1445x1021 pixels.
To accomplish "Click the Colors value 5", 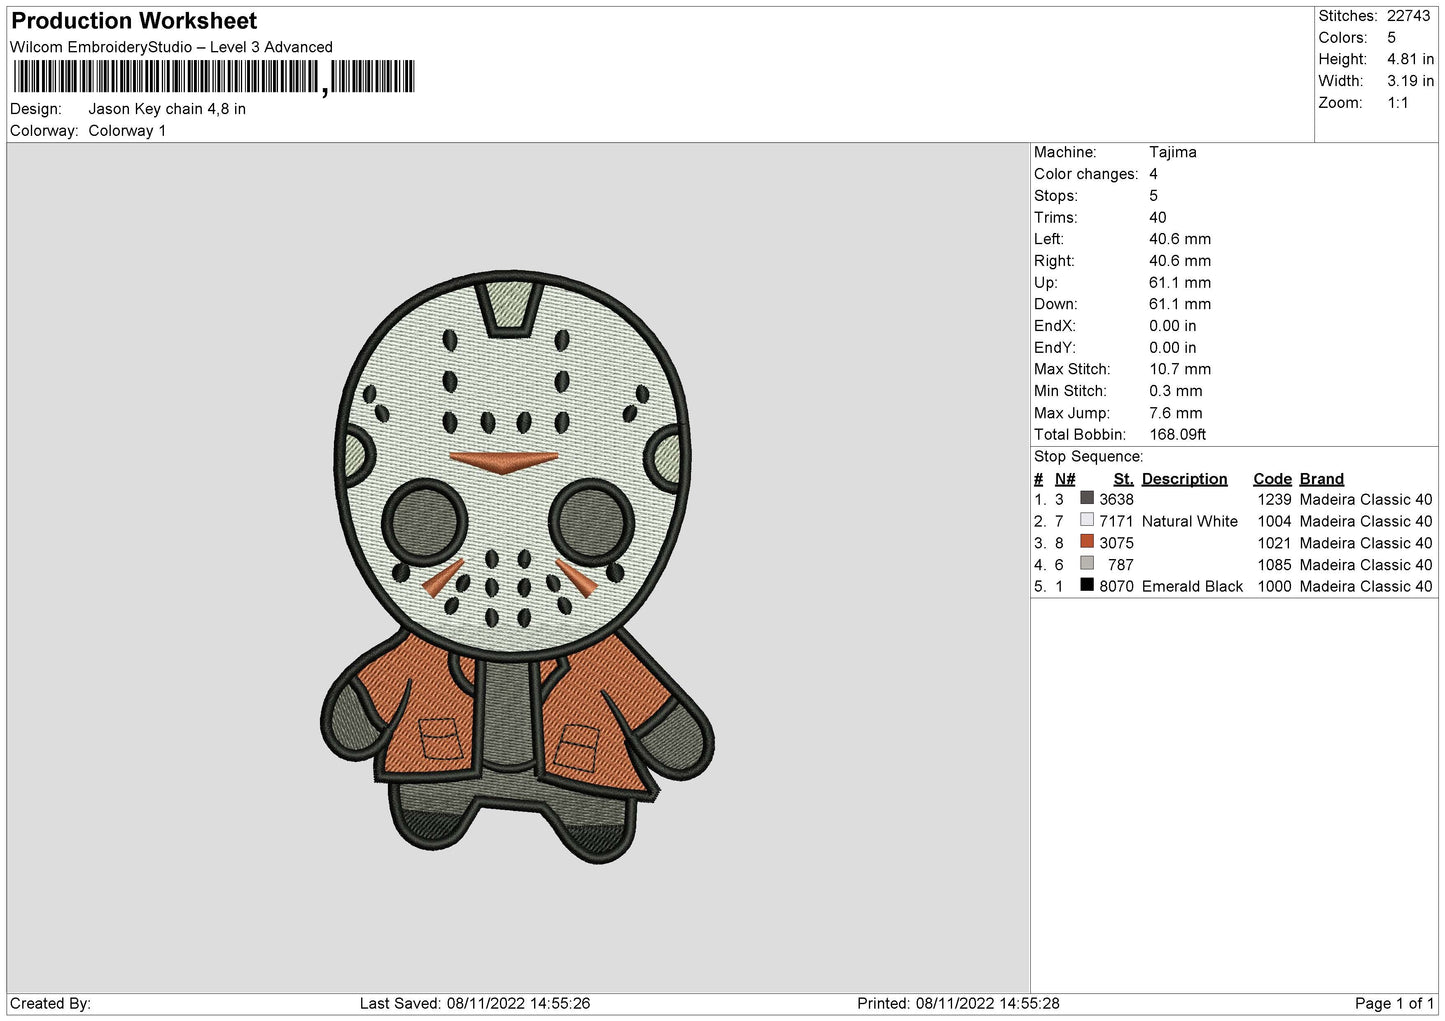I will [x=1391, y=38].
